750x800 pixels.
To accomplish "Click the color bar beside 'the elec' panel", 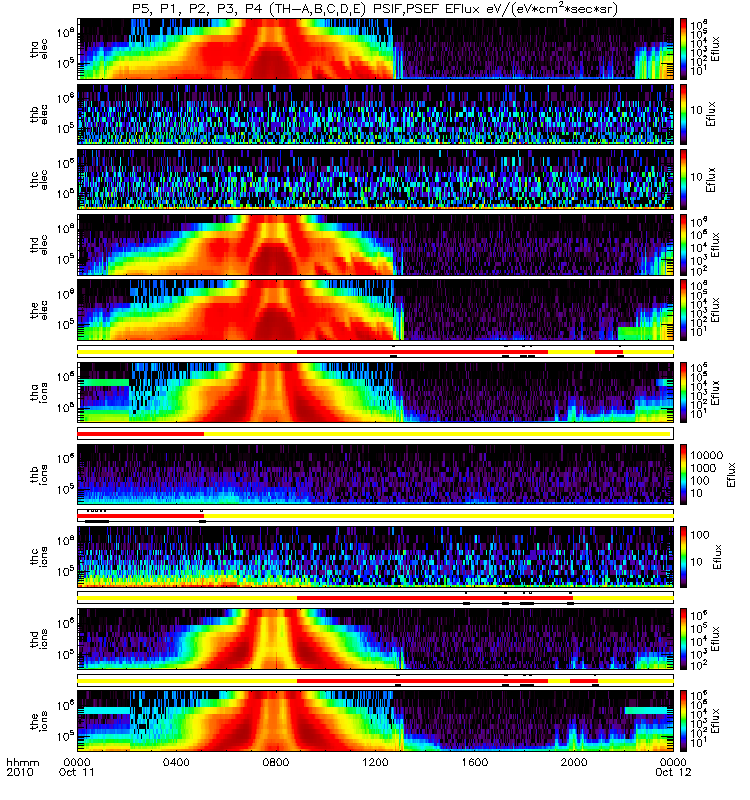I will pyautogui.click(x=684, y=310).
